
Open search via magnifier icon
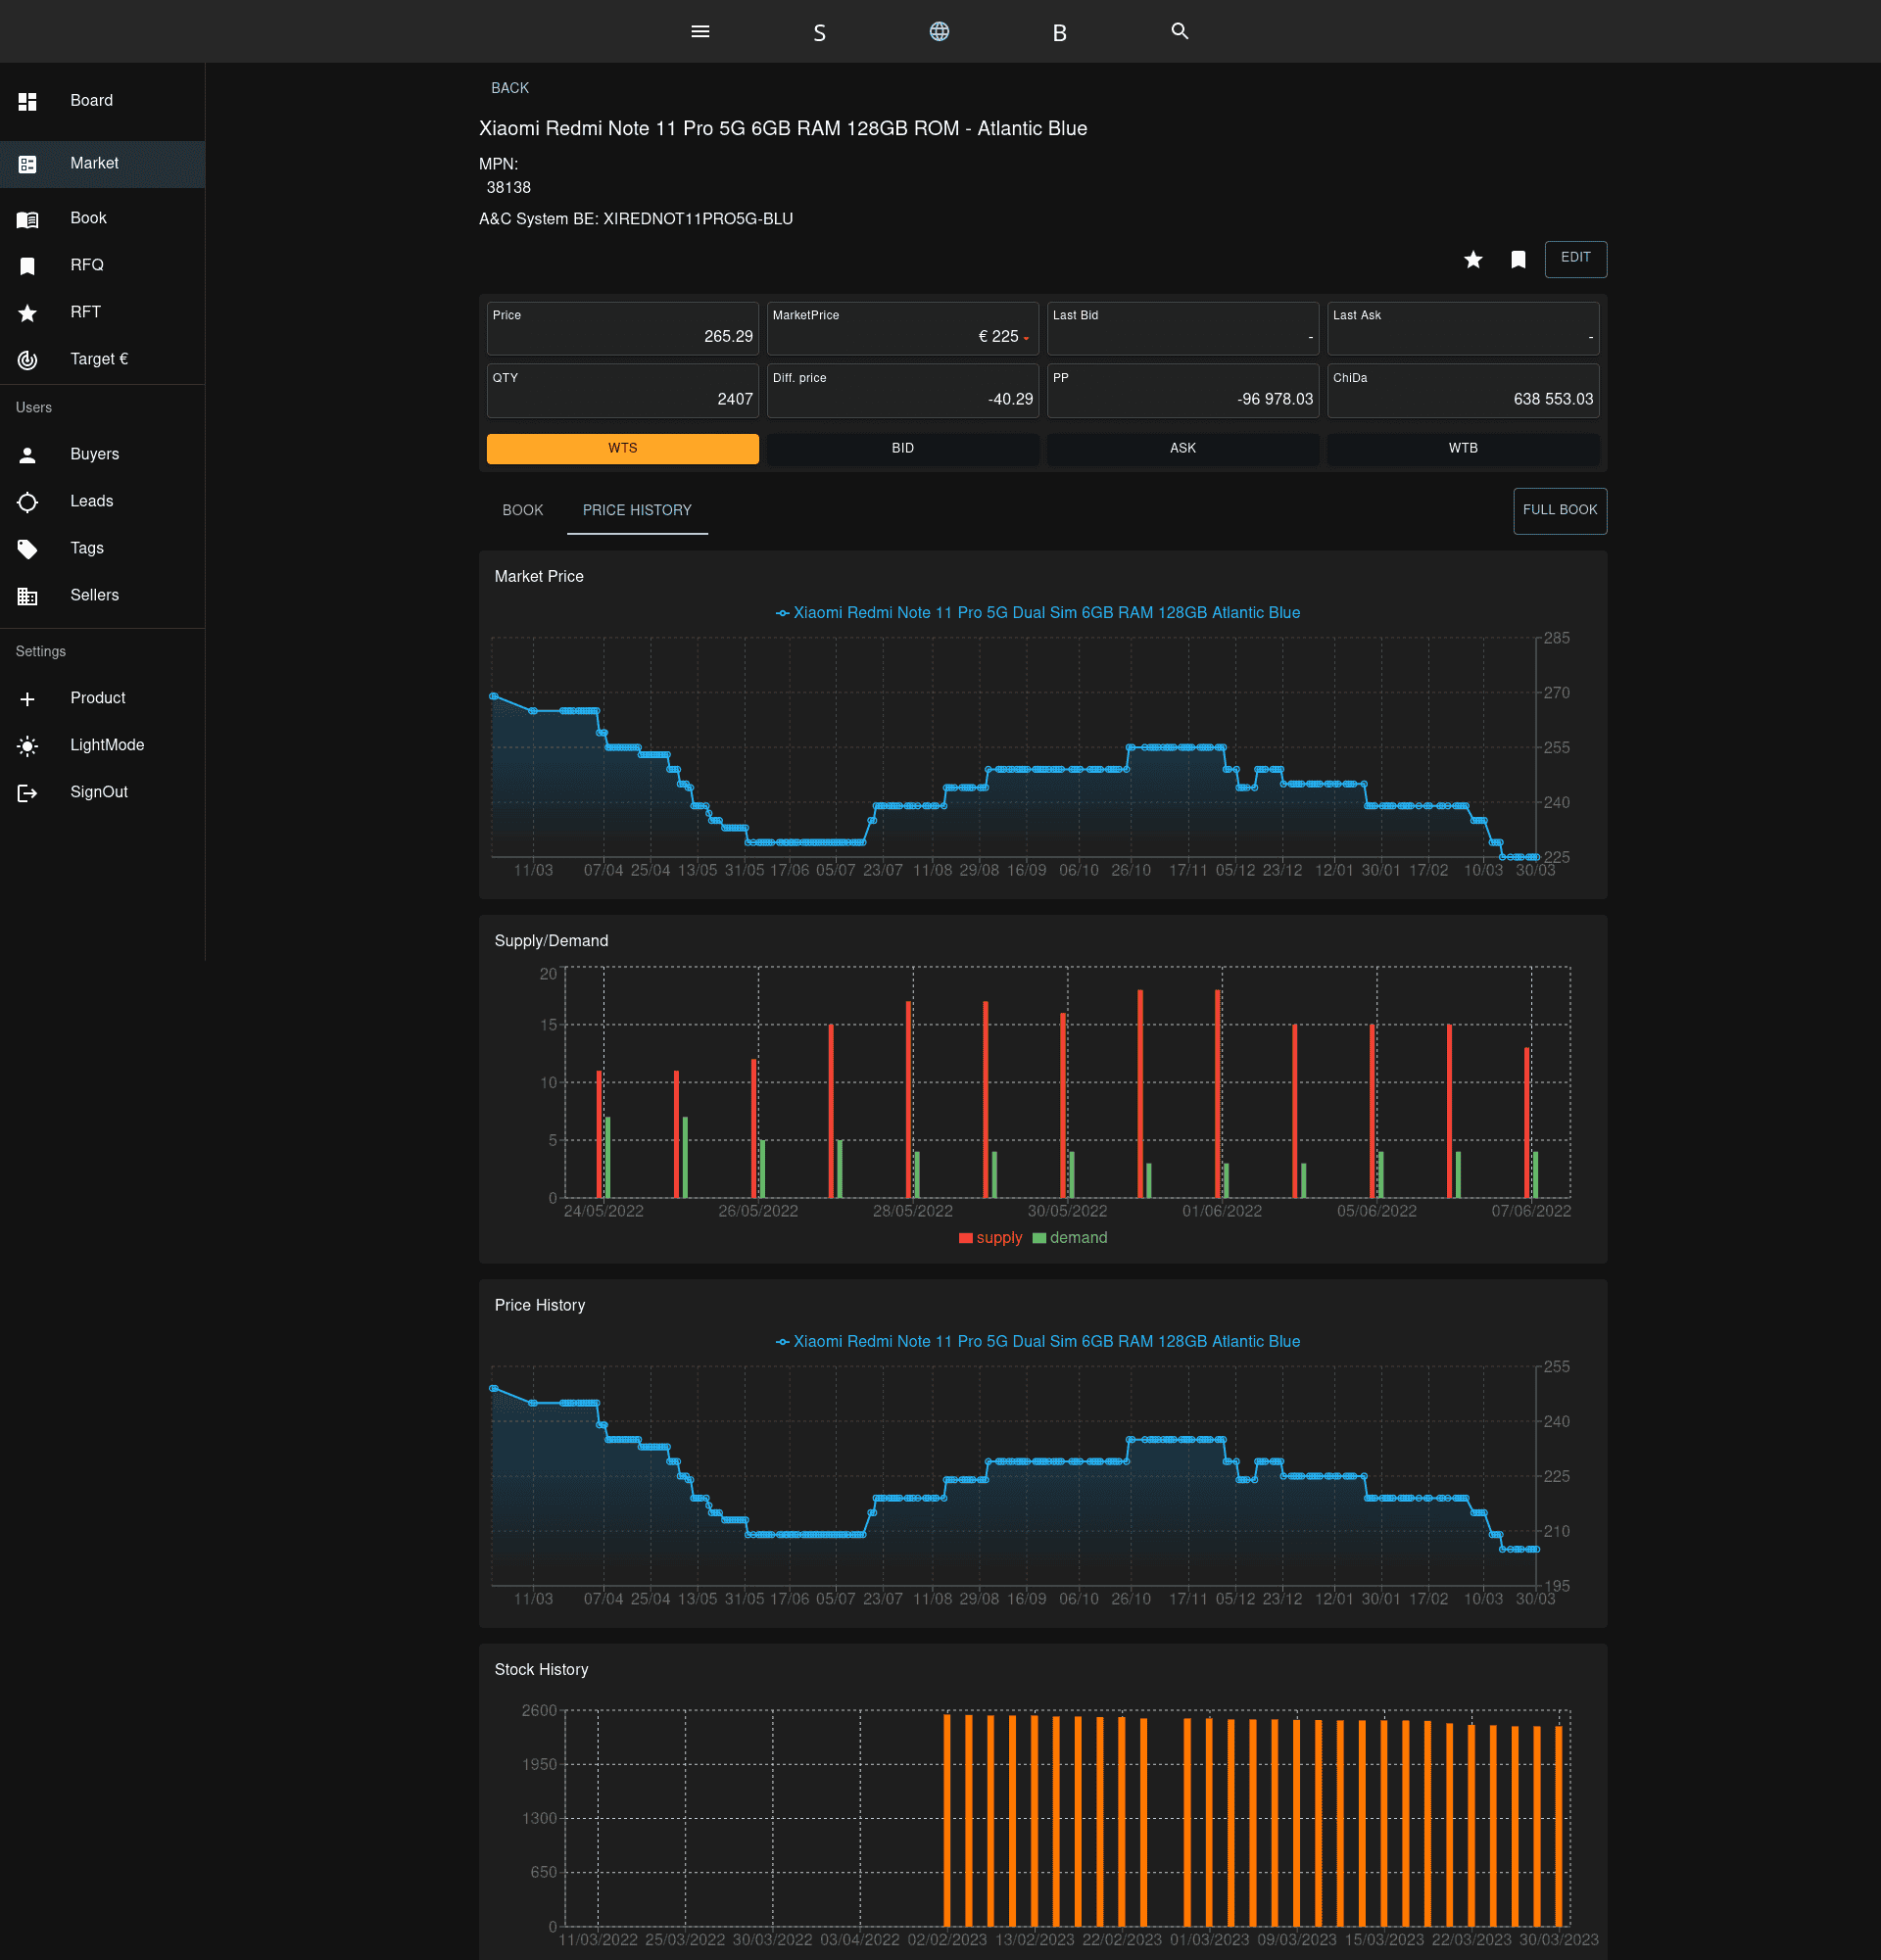point(1179,31)
